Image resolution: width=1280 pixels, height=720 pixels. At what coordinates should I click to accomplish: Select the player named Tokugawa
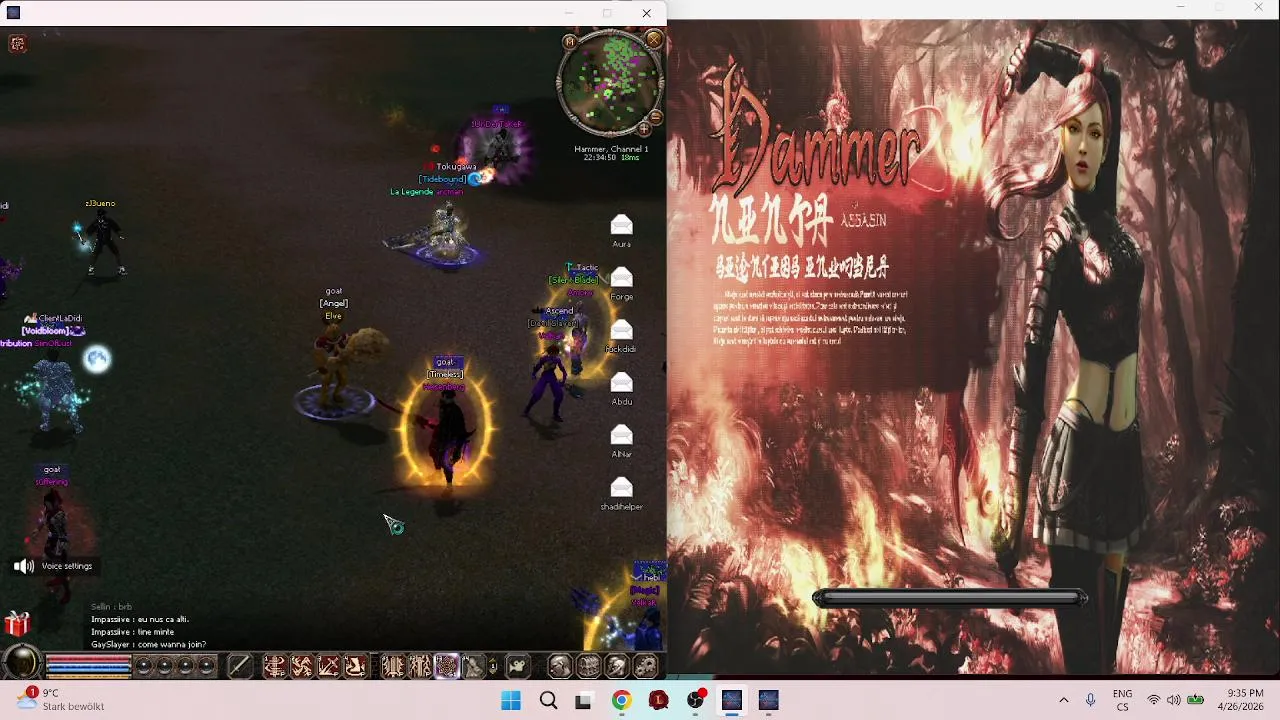tap(456, 167)
